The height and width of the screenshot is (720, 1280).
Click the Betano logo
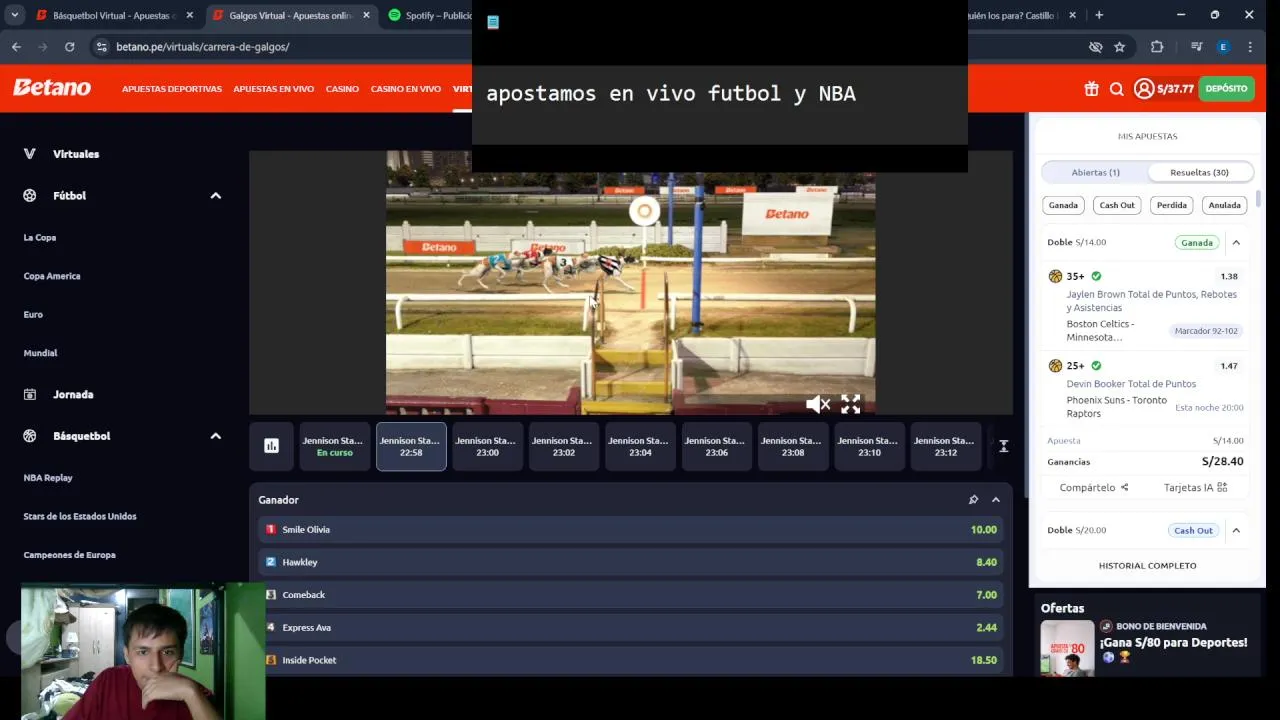(52, 88)
